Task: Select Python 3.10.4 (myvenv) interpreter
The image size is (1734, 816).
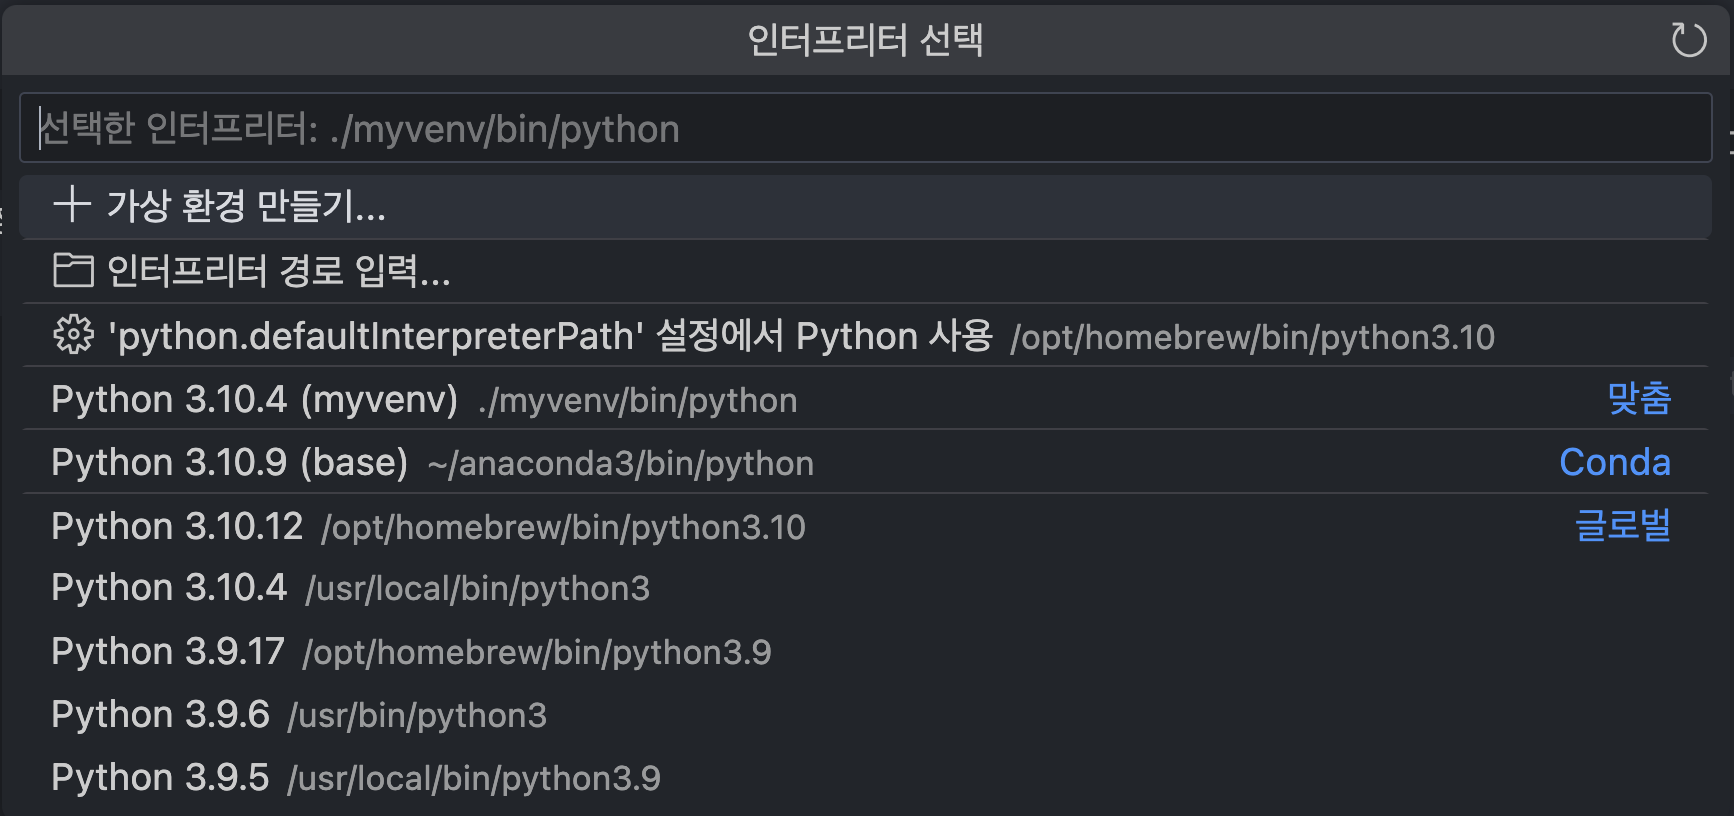Action: [x=866, y=399]
